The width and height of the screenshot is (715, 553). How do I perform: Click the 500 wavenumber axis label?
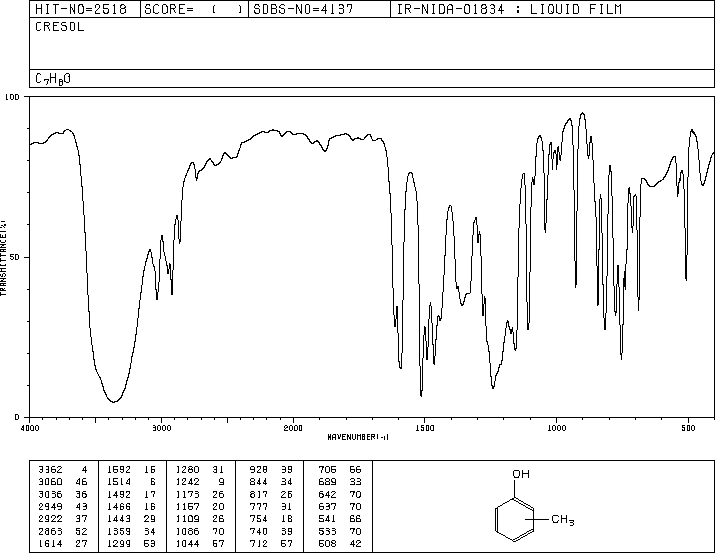click(688, 428)
